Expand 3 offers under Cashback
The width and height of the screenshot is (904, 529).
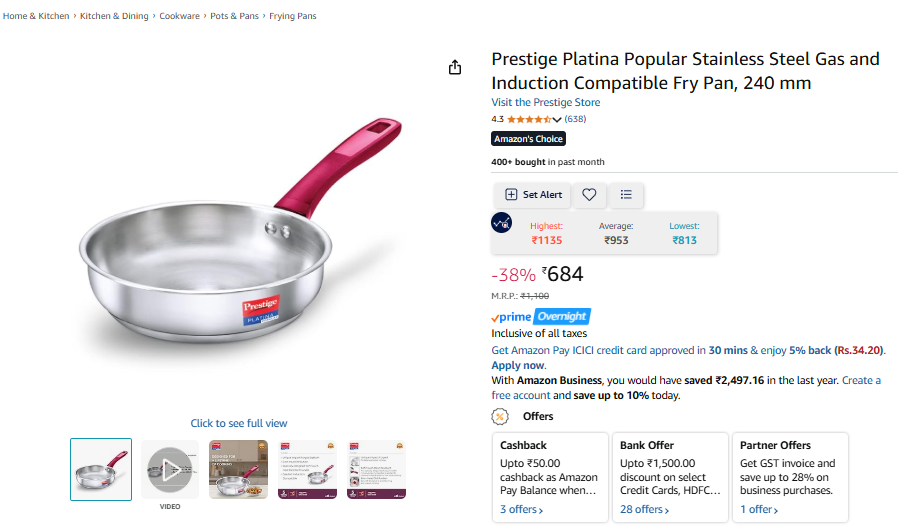521,510
